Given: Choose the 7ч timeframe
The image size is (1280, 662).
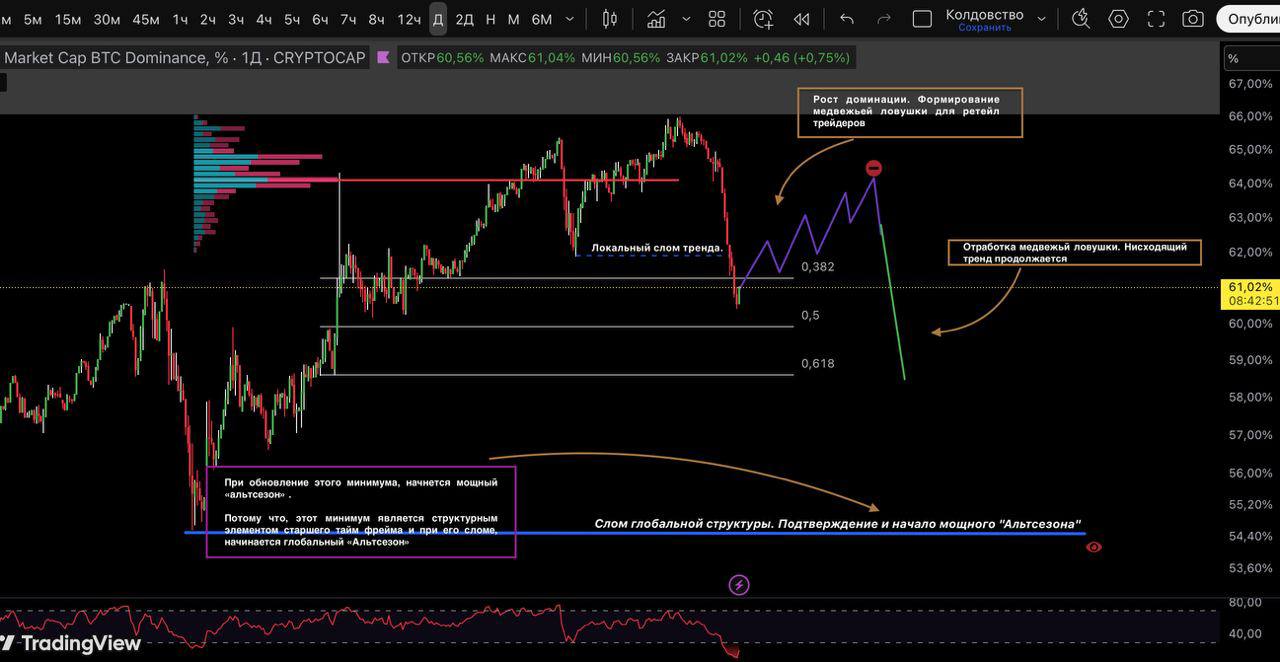Looking at the screenshot, I should 348,19.
